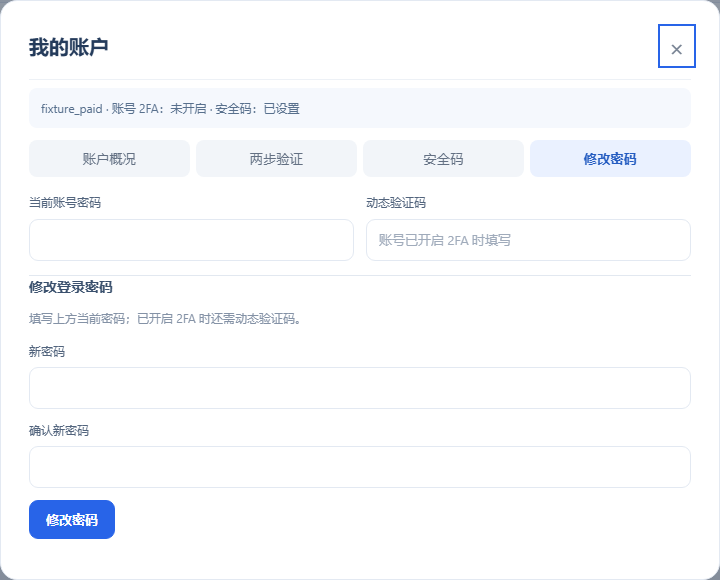Viewport: 720px width, 580px height.
Task: Switch to the 账户概况 tab
Action: (109, 159)
